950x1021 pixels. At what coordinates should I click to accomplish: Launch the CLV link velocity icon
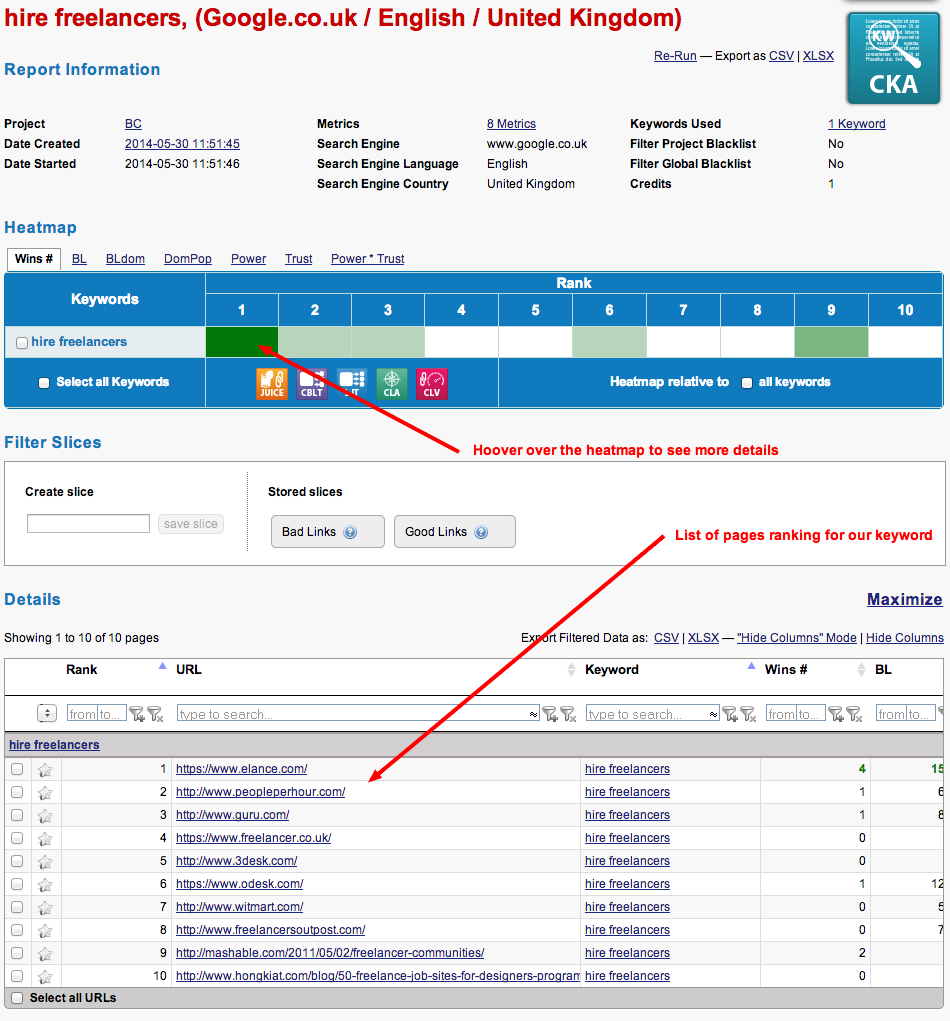(432, 384)
